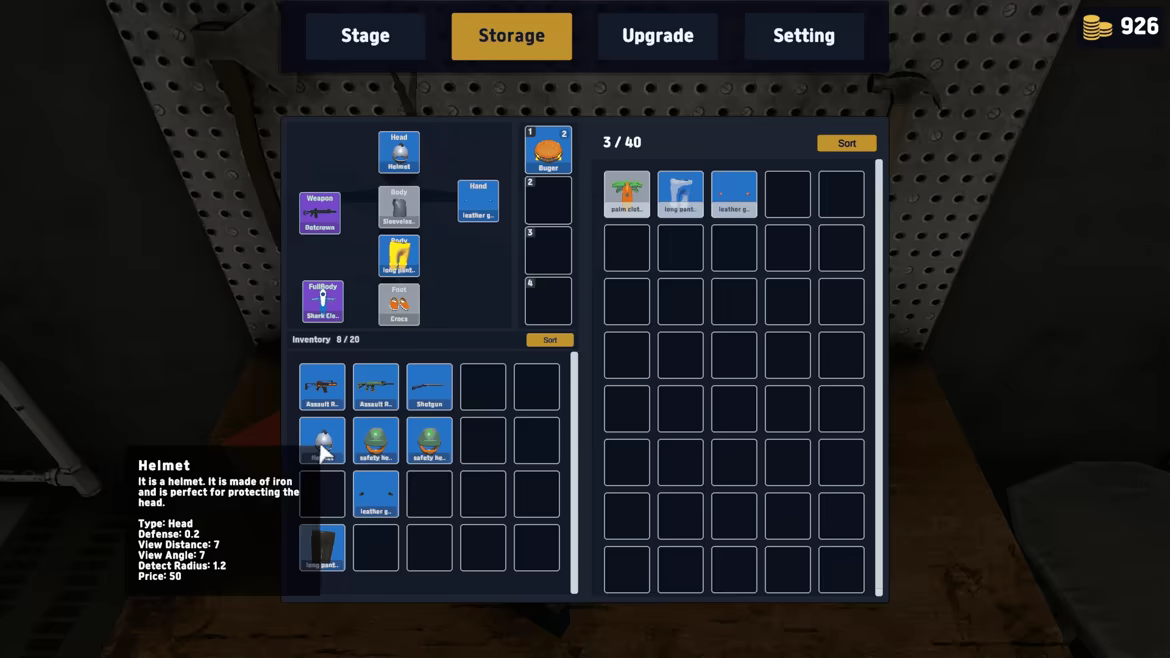1170x658 pixels.
Task: Click the "Detect Radius: 1.2" tooltip line
Action: coord(182,565)
